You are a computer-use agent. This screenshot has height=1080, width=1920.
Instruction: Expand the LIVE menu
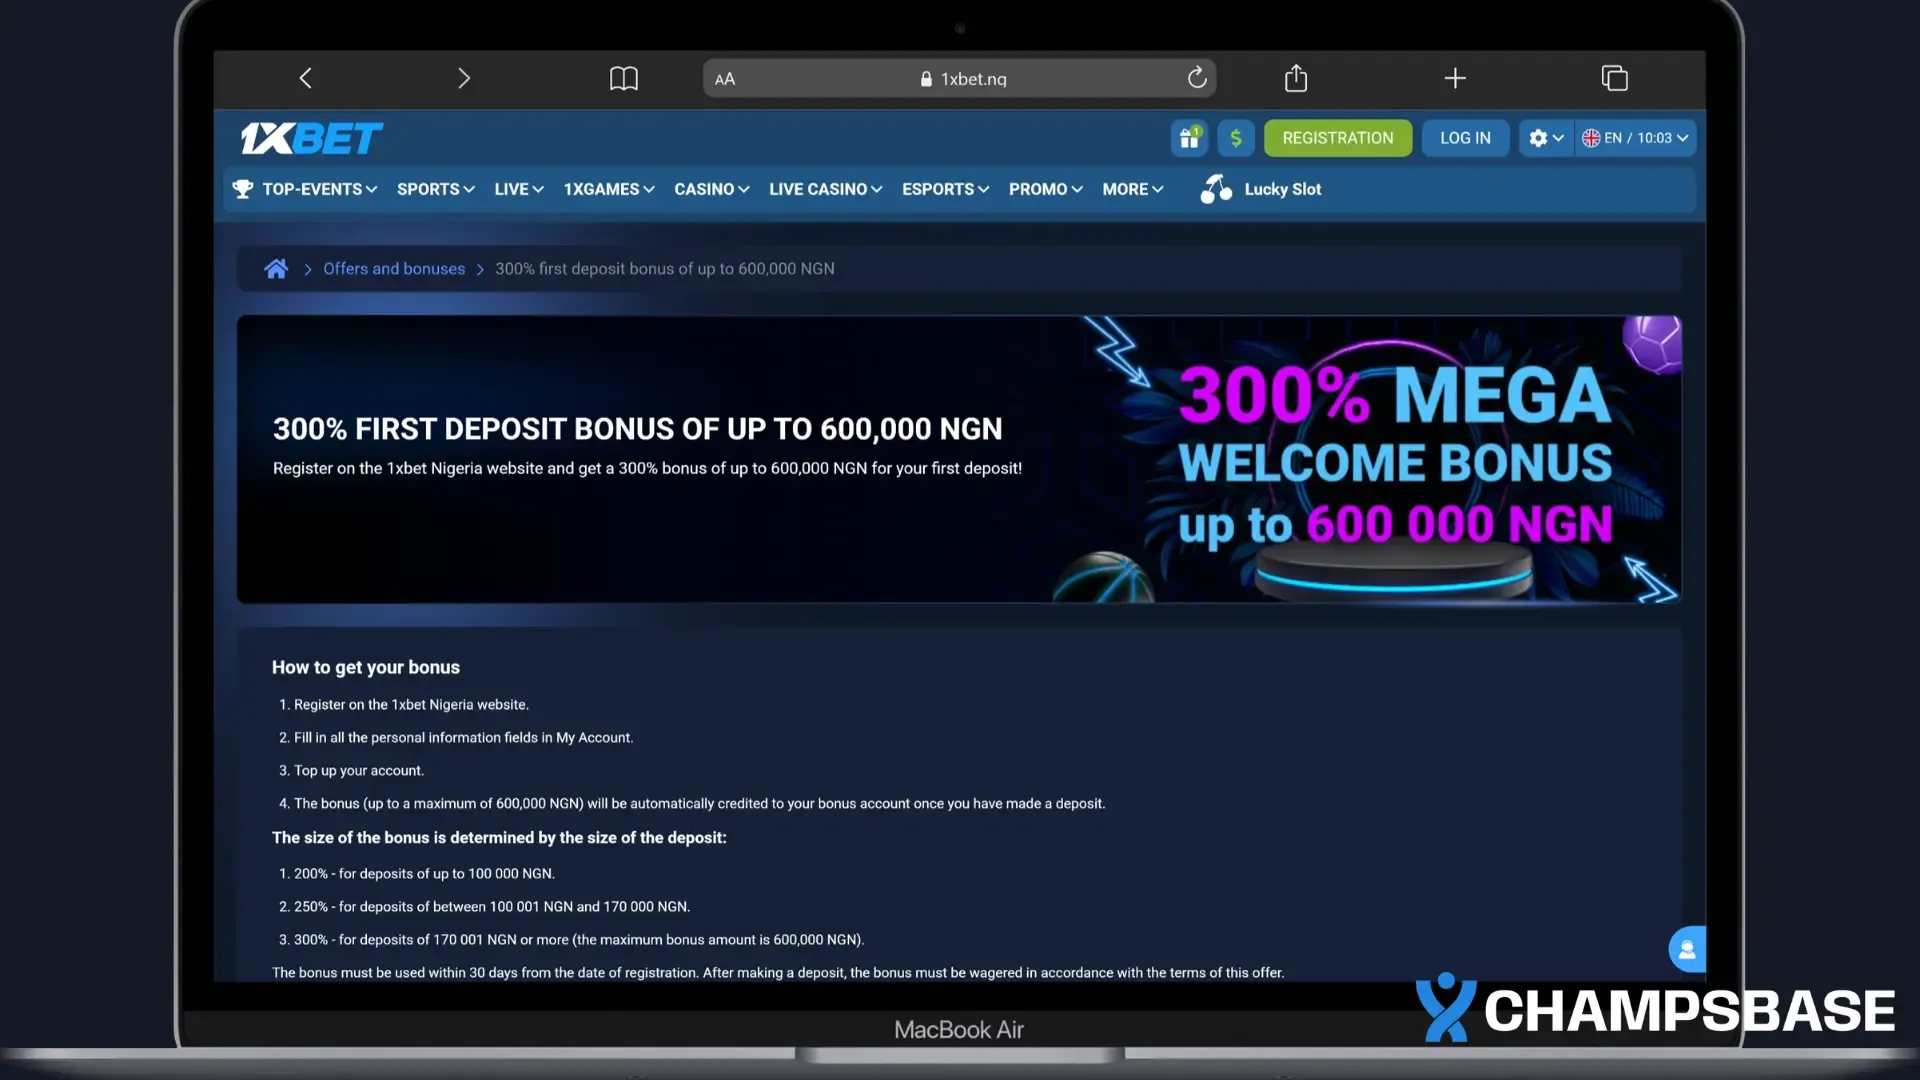[x=519, y=189]
